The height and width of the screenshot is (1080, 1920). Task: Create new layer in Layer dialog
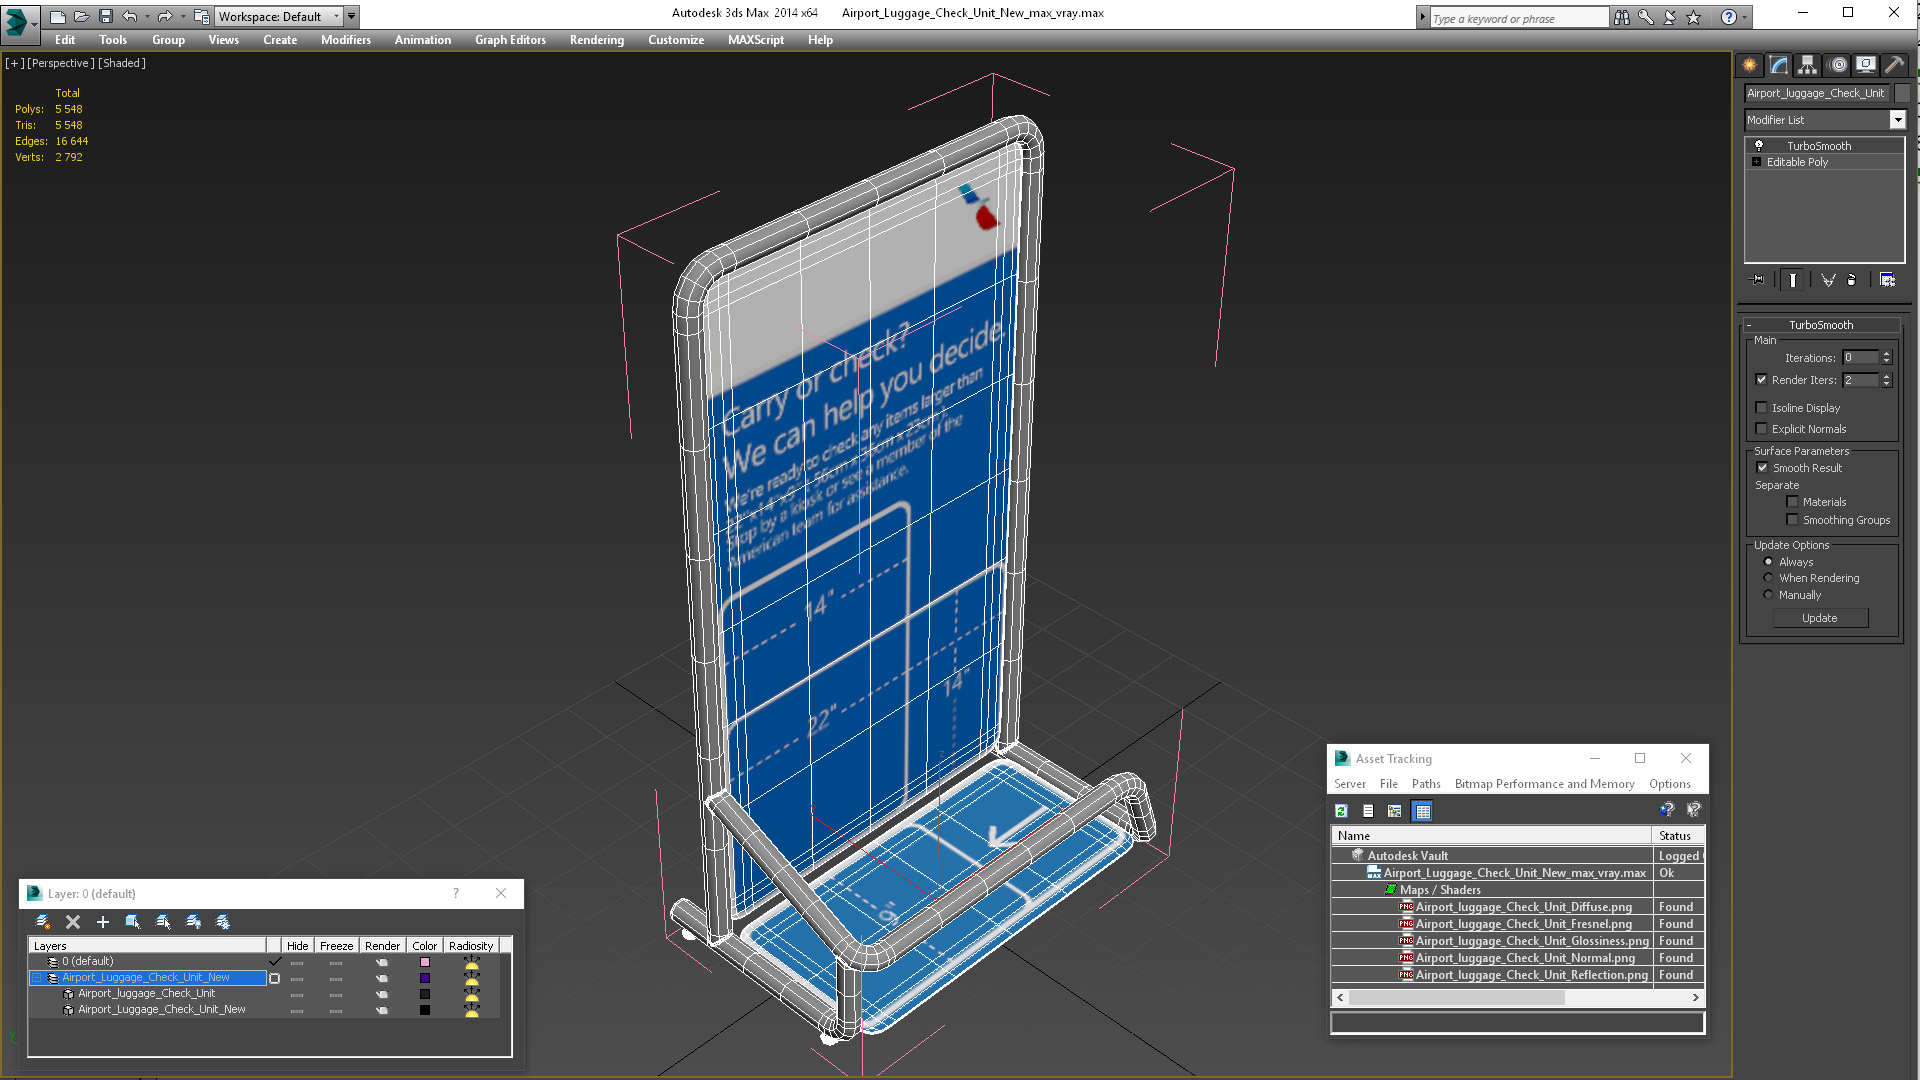[43, 922]
